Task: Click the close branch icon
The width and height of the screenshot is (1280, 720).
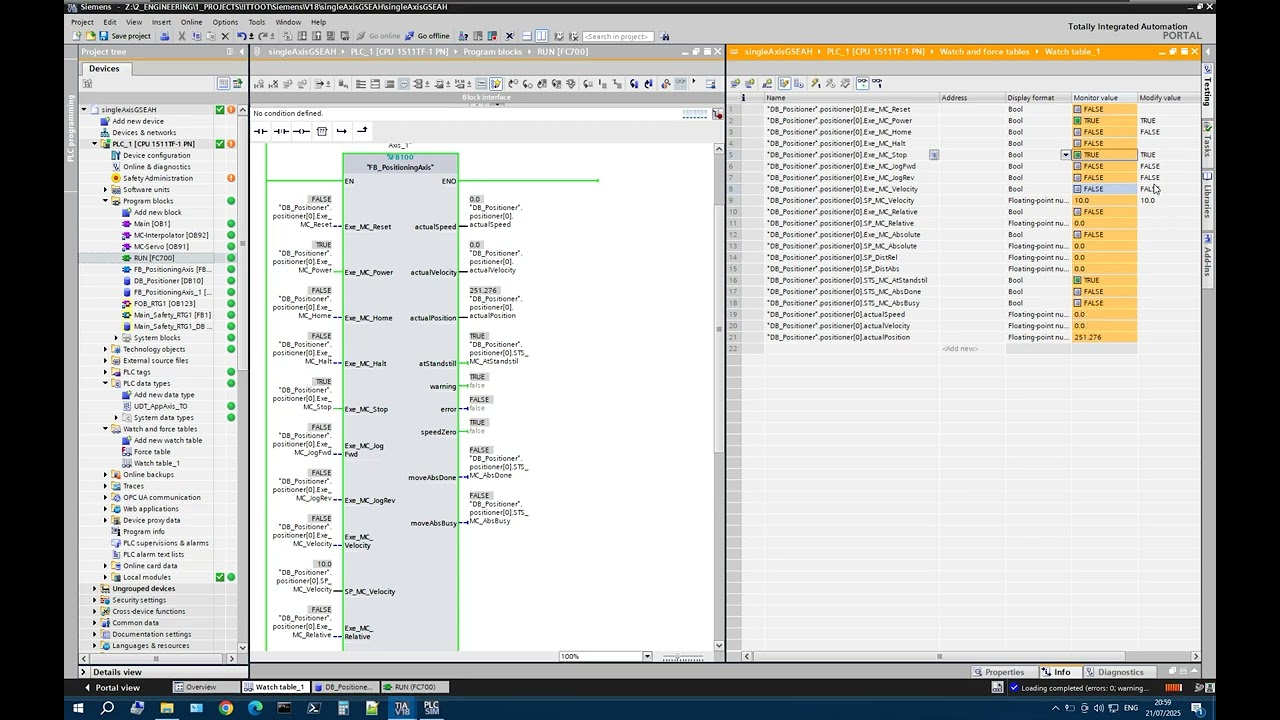Action: [362, 131]
